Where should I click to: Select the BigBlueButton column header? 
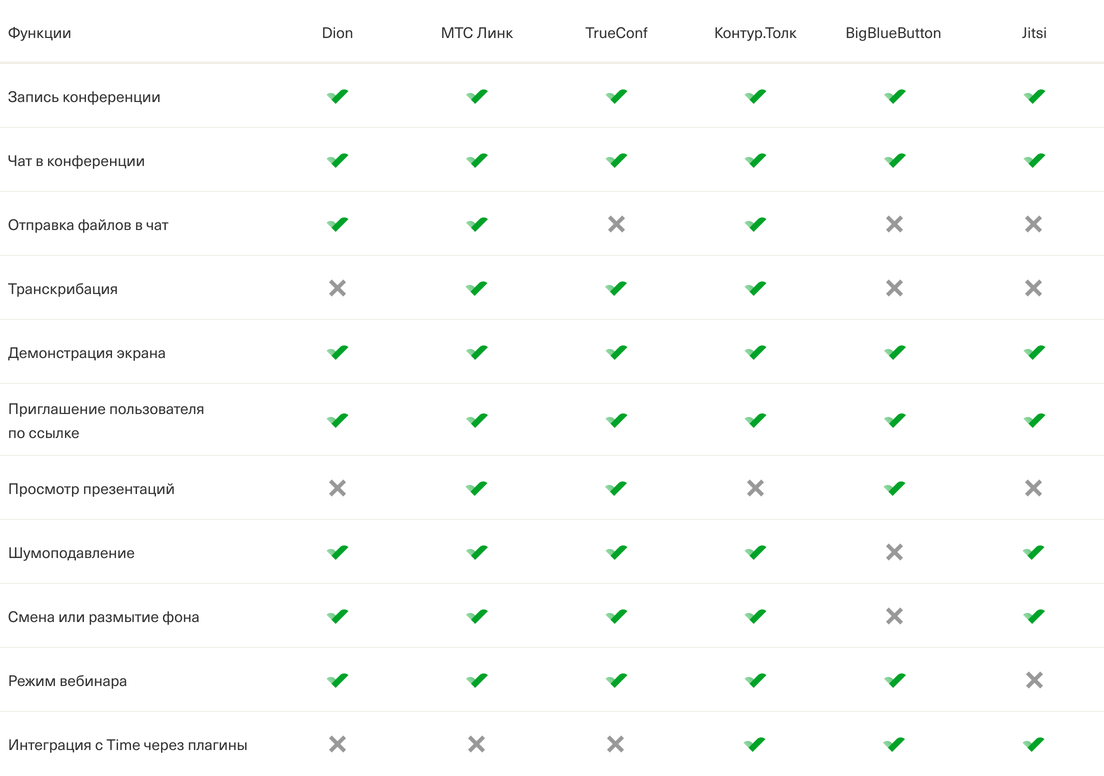(x=893, y=33)
